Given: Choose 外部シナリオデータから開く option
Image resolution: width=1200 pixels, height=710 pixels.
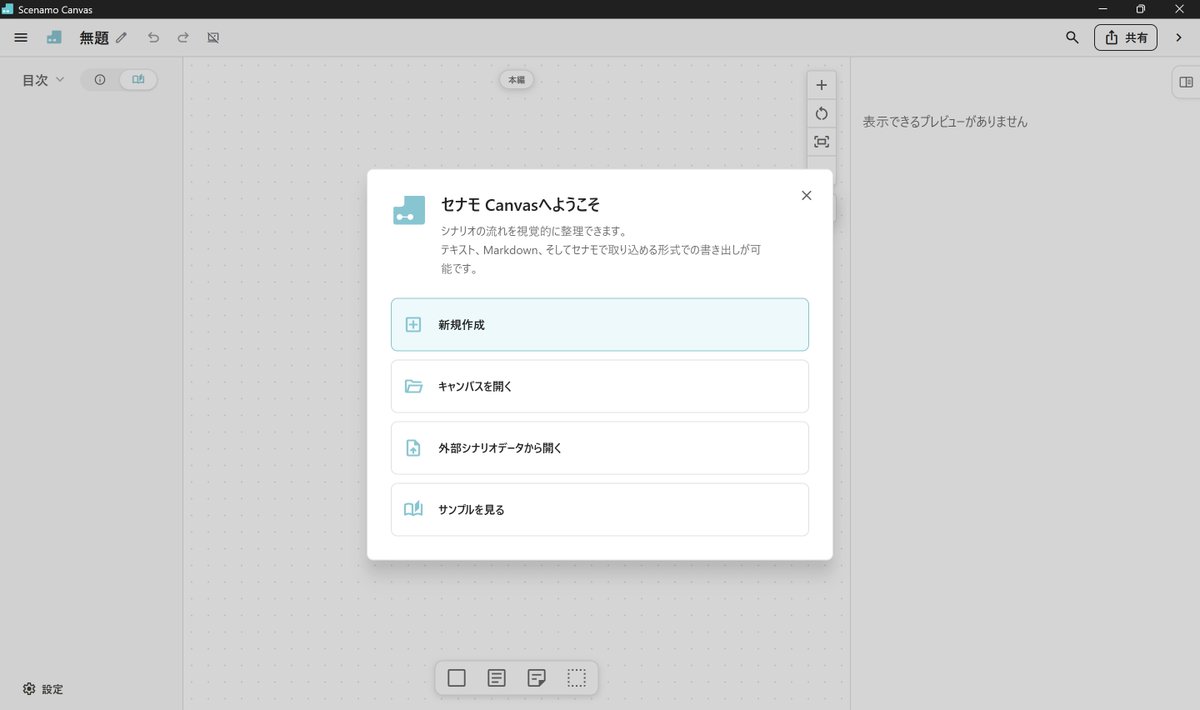Looking at the screenshot, I should click(x=600, y=448).
